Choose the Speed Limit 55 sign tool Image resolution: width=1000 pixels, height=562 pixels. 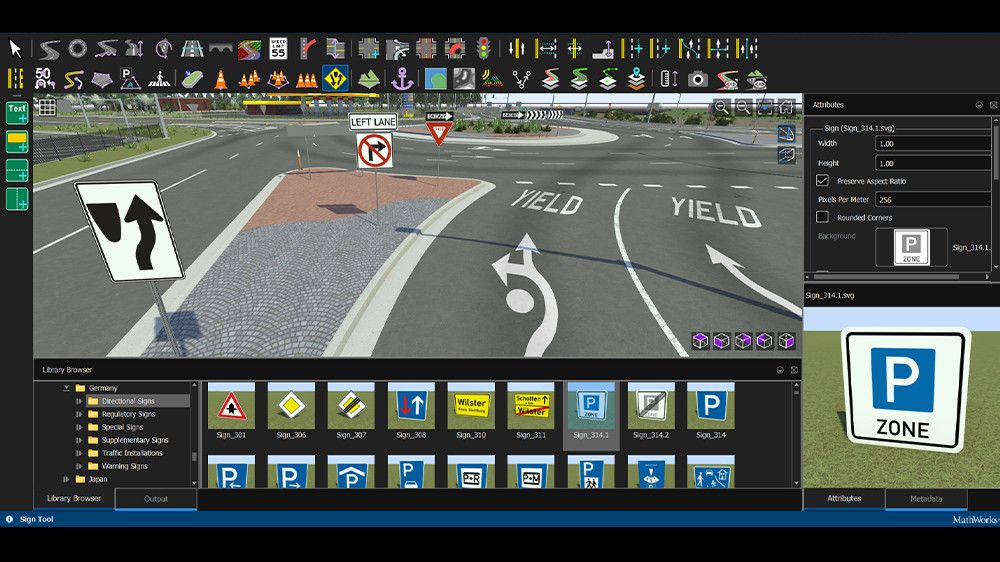tap(278, 48)
